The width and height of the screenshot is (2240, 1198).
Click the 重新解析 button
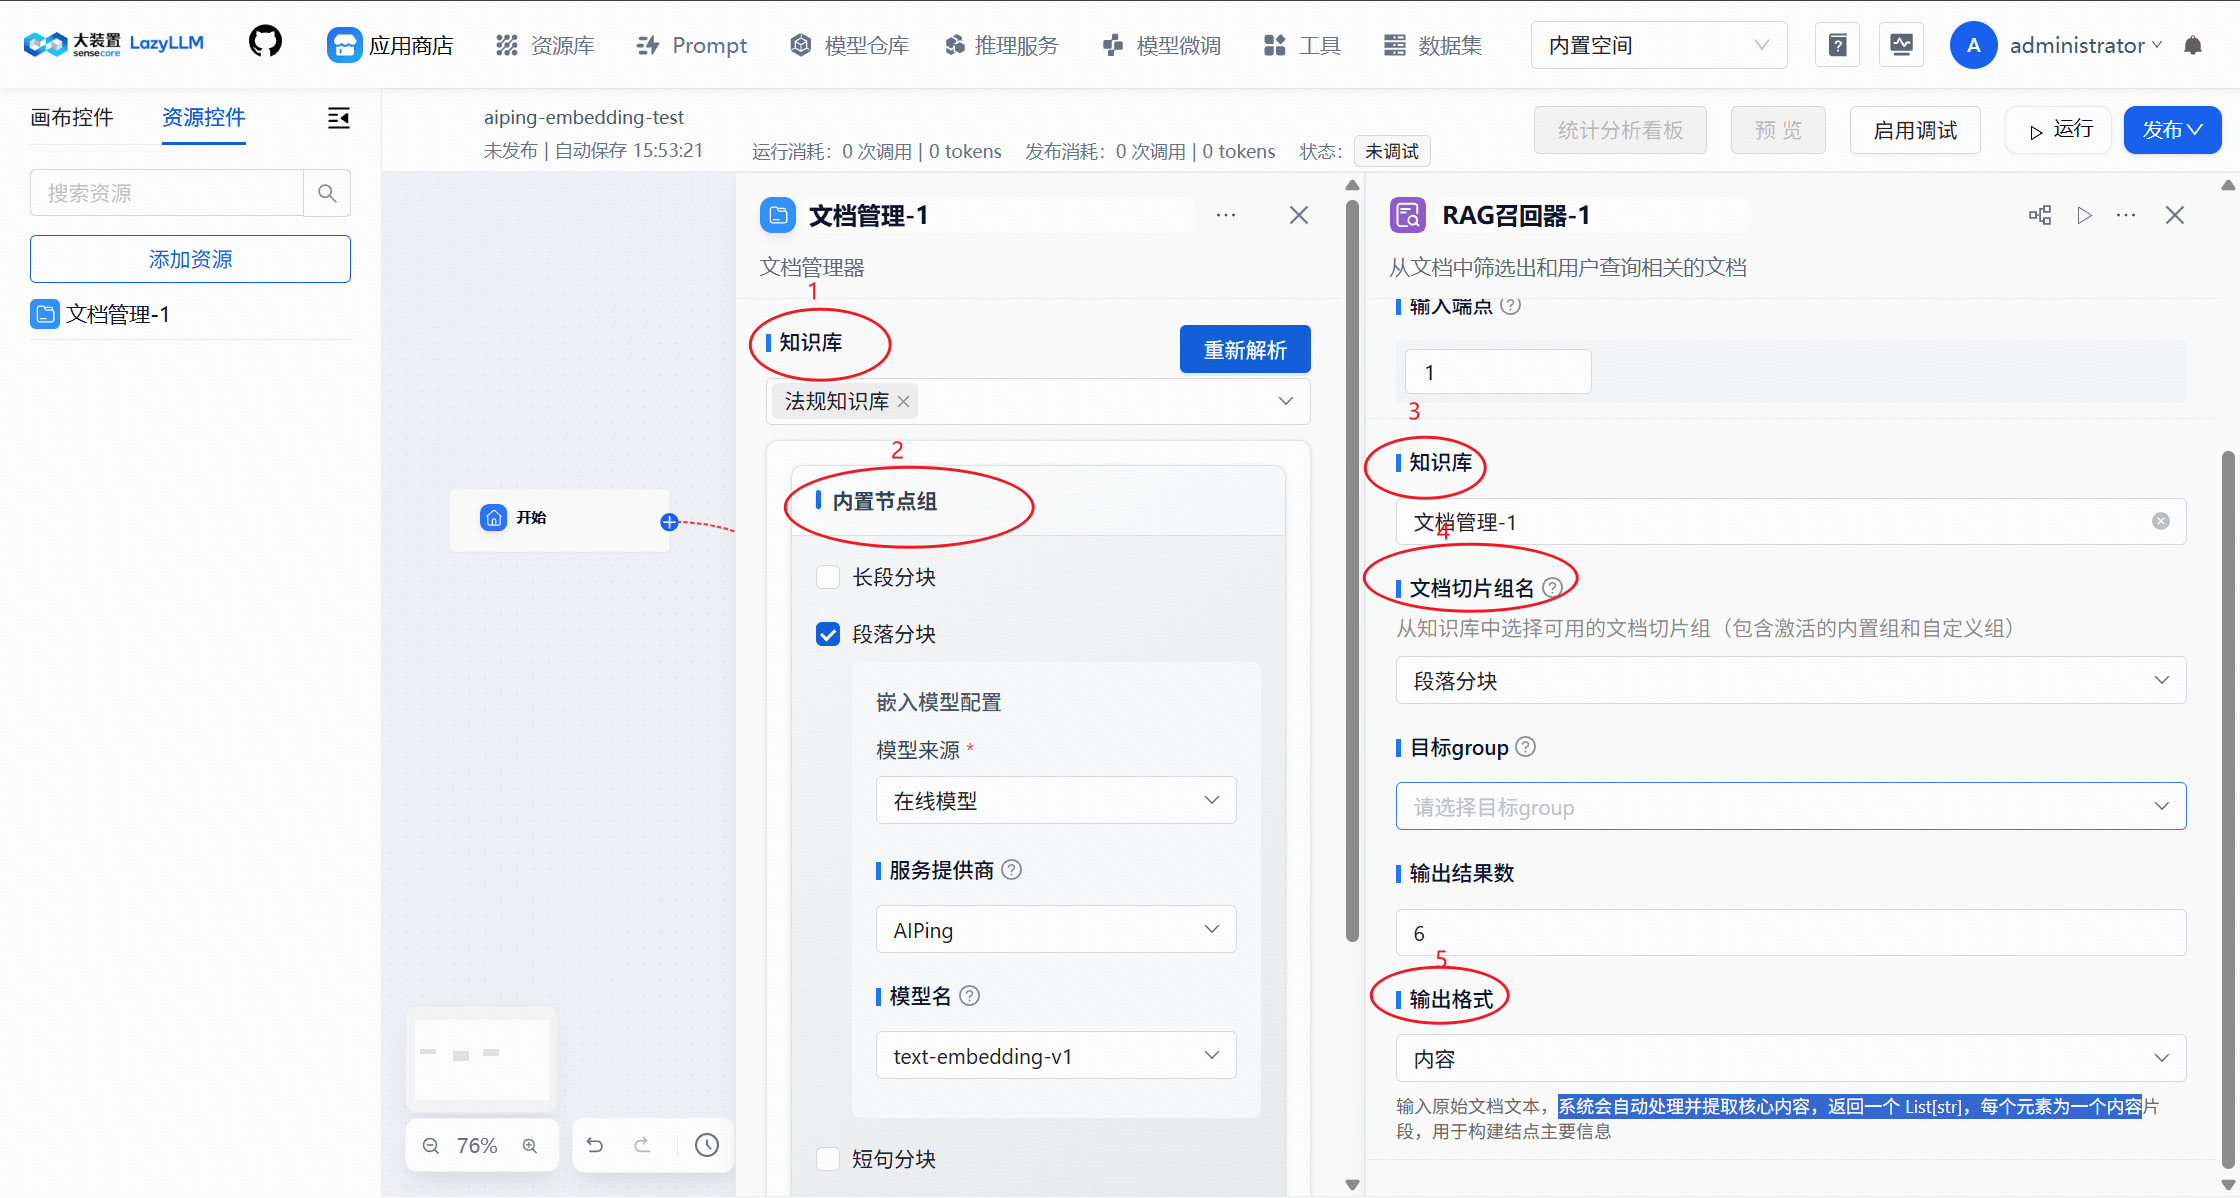click(1245, 349)
